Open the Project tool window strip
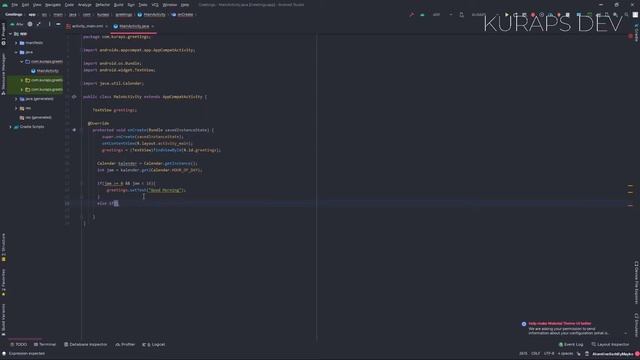 point(3,34)
